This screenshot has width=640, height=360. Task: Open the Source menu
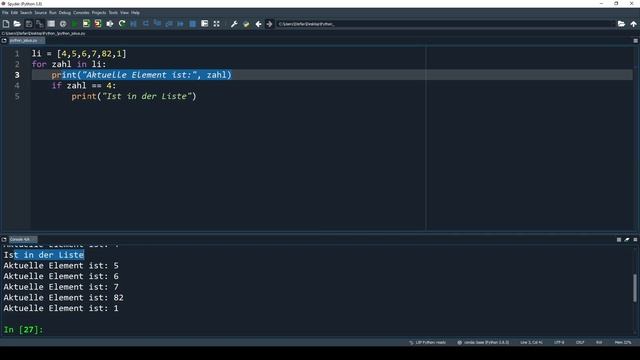coord(40,13)
